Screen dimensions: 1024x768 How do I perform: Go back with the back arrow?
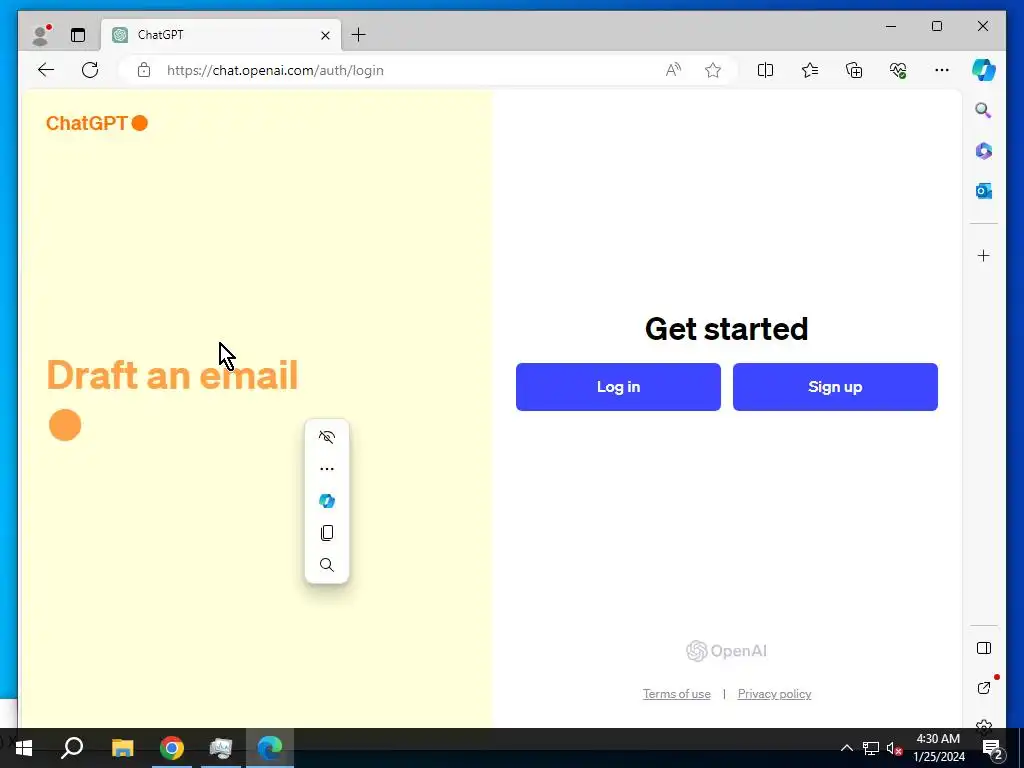point(46,70)
